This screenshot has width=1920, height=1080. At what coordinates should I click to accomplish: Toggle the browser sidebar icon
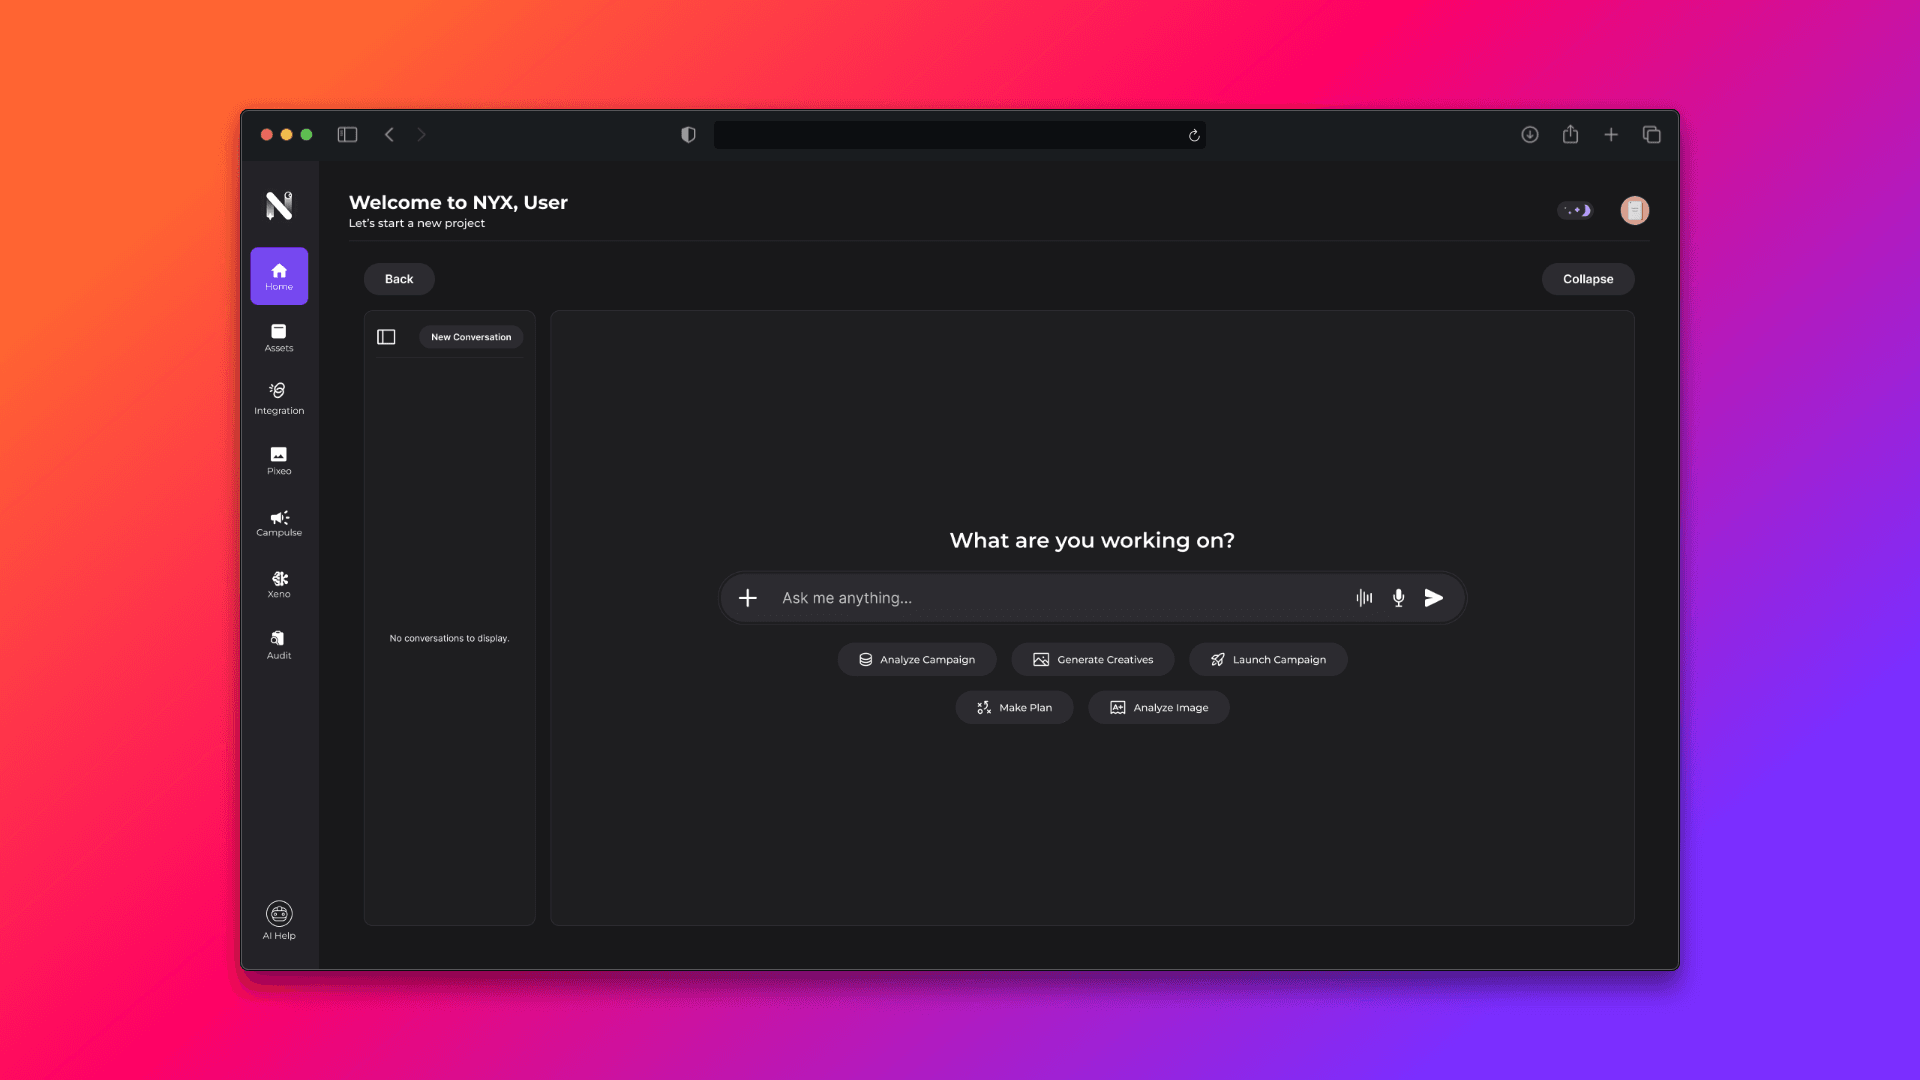point(347,135)
